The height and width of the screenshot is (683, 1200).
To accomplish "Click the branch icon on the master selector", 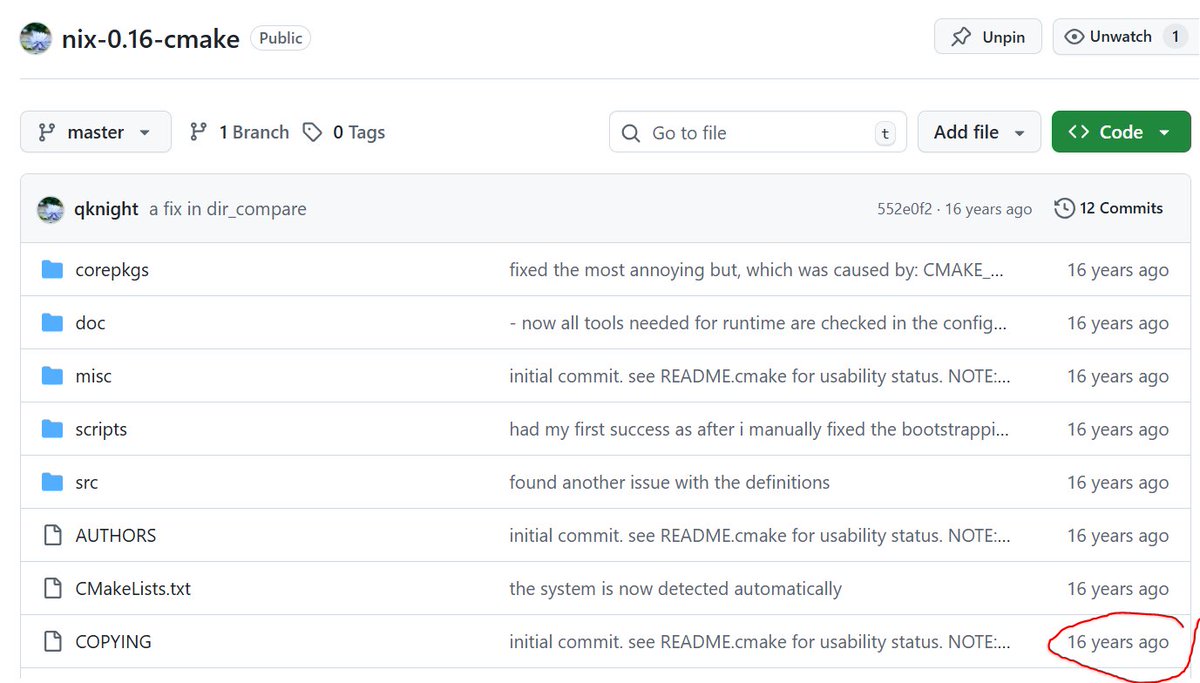I will point(47,132).
